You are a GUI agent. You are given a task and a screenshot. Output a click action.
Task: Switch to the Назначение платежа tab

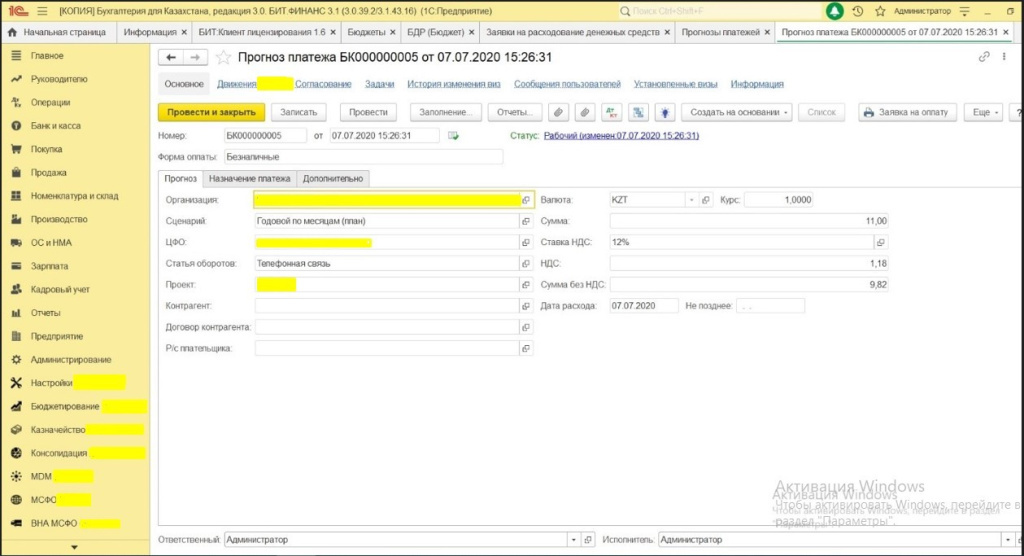click(x=250, y=179)
